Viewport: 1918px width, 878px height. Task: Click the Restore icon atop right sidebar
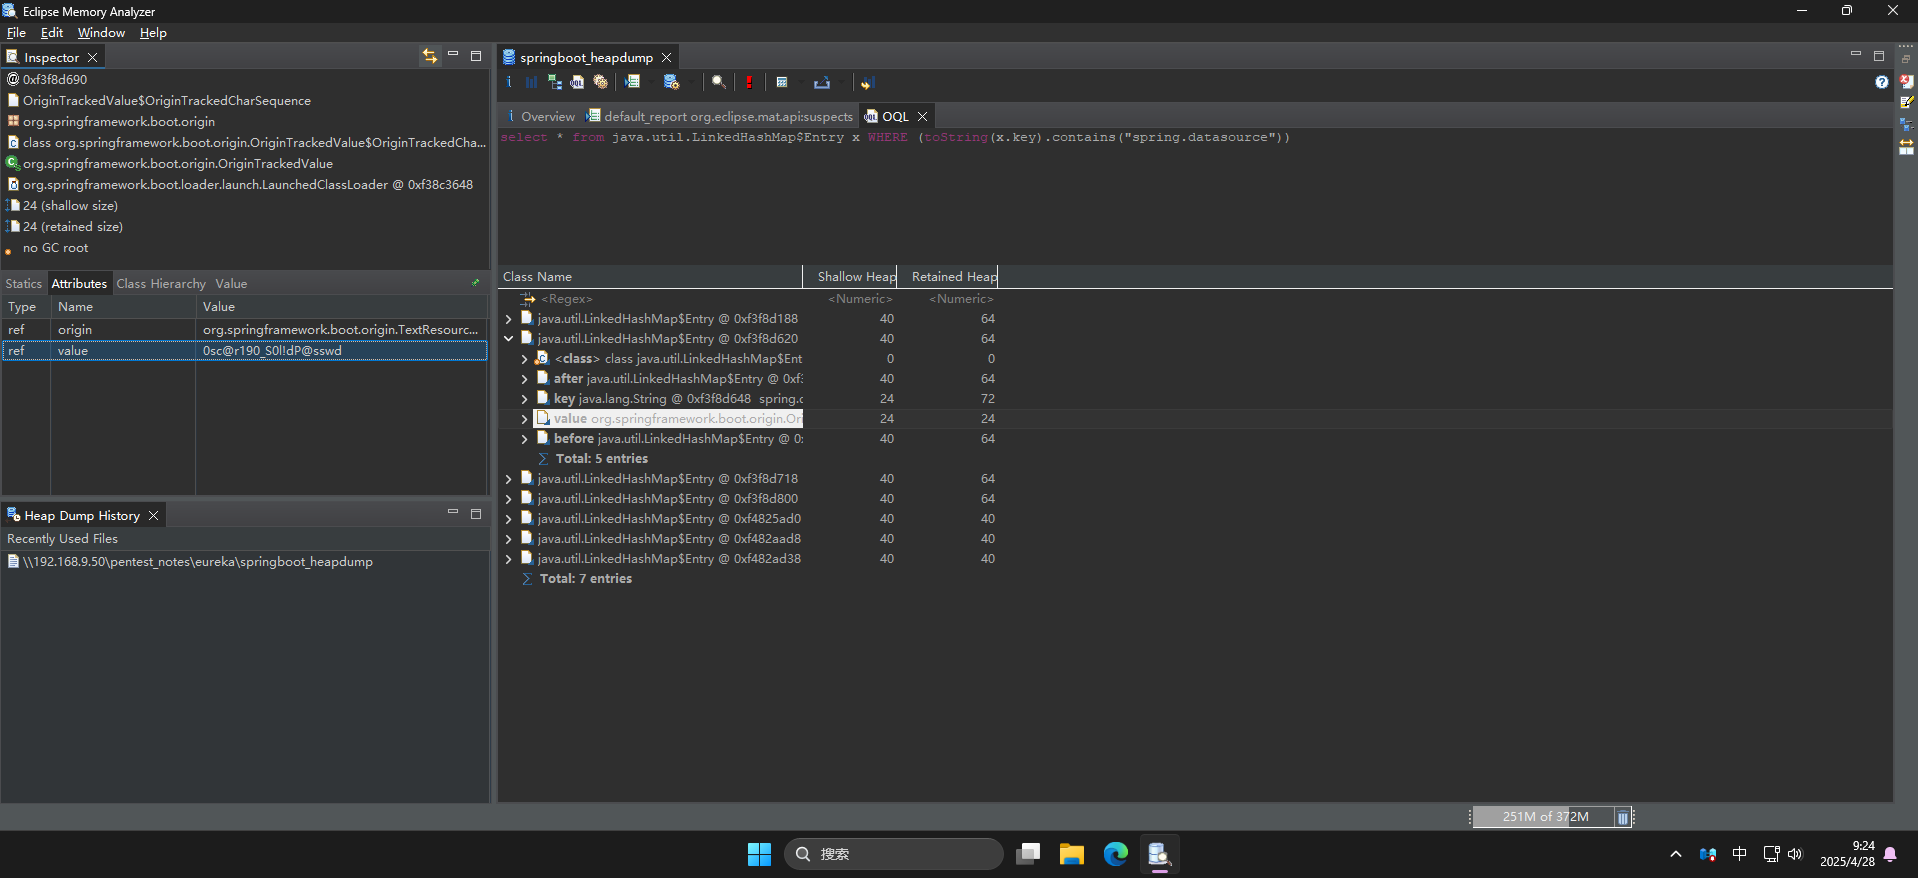pos(1906,60)
